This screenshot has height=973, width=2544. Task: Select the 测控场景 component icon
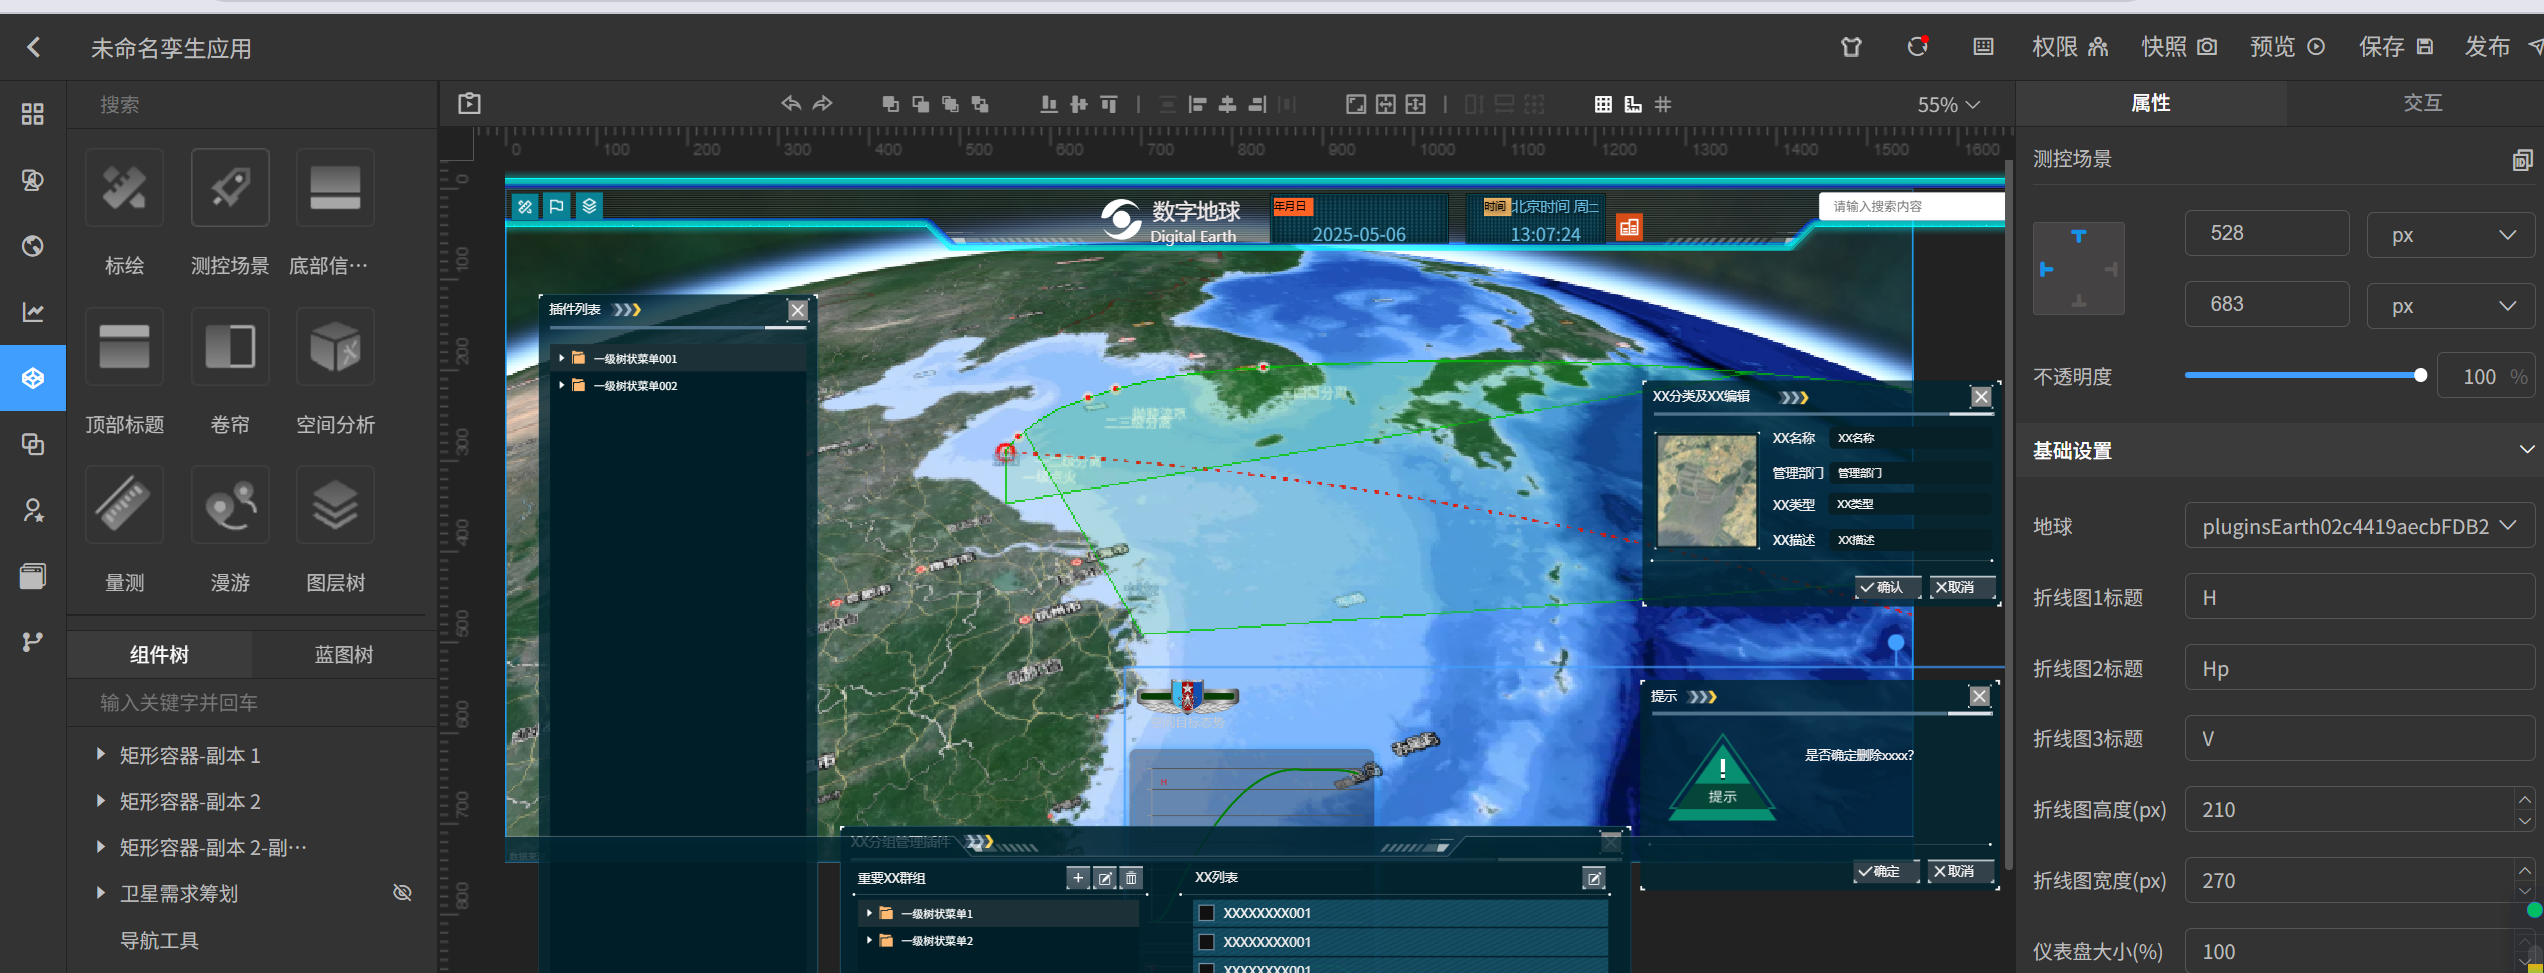pos(230,188)
